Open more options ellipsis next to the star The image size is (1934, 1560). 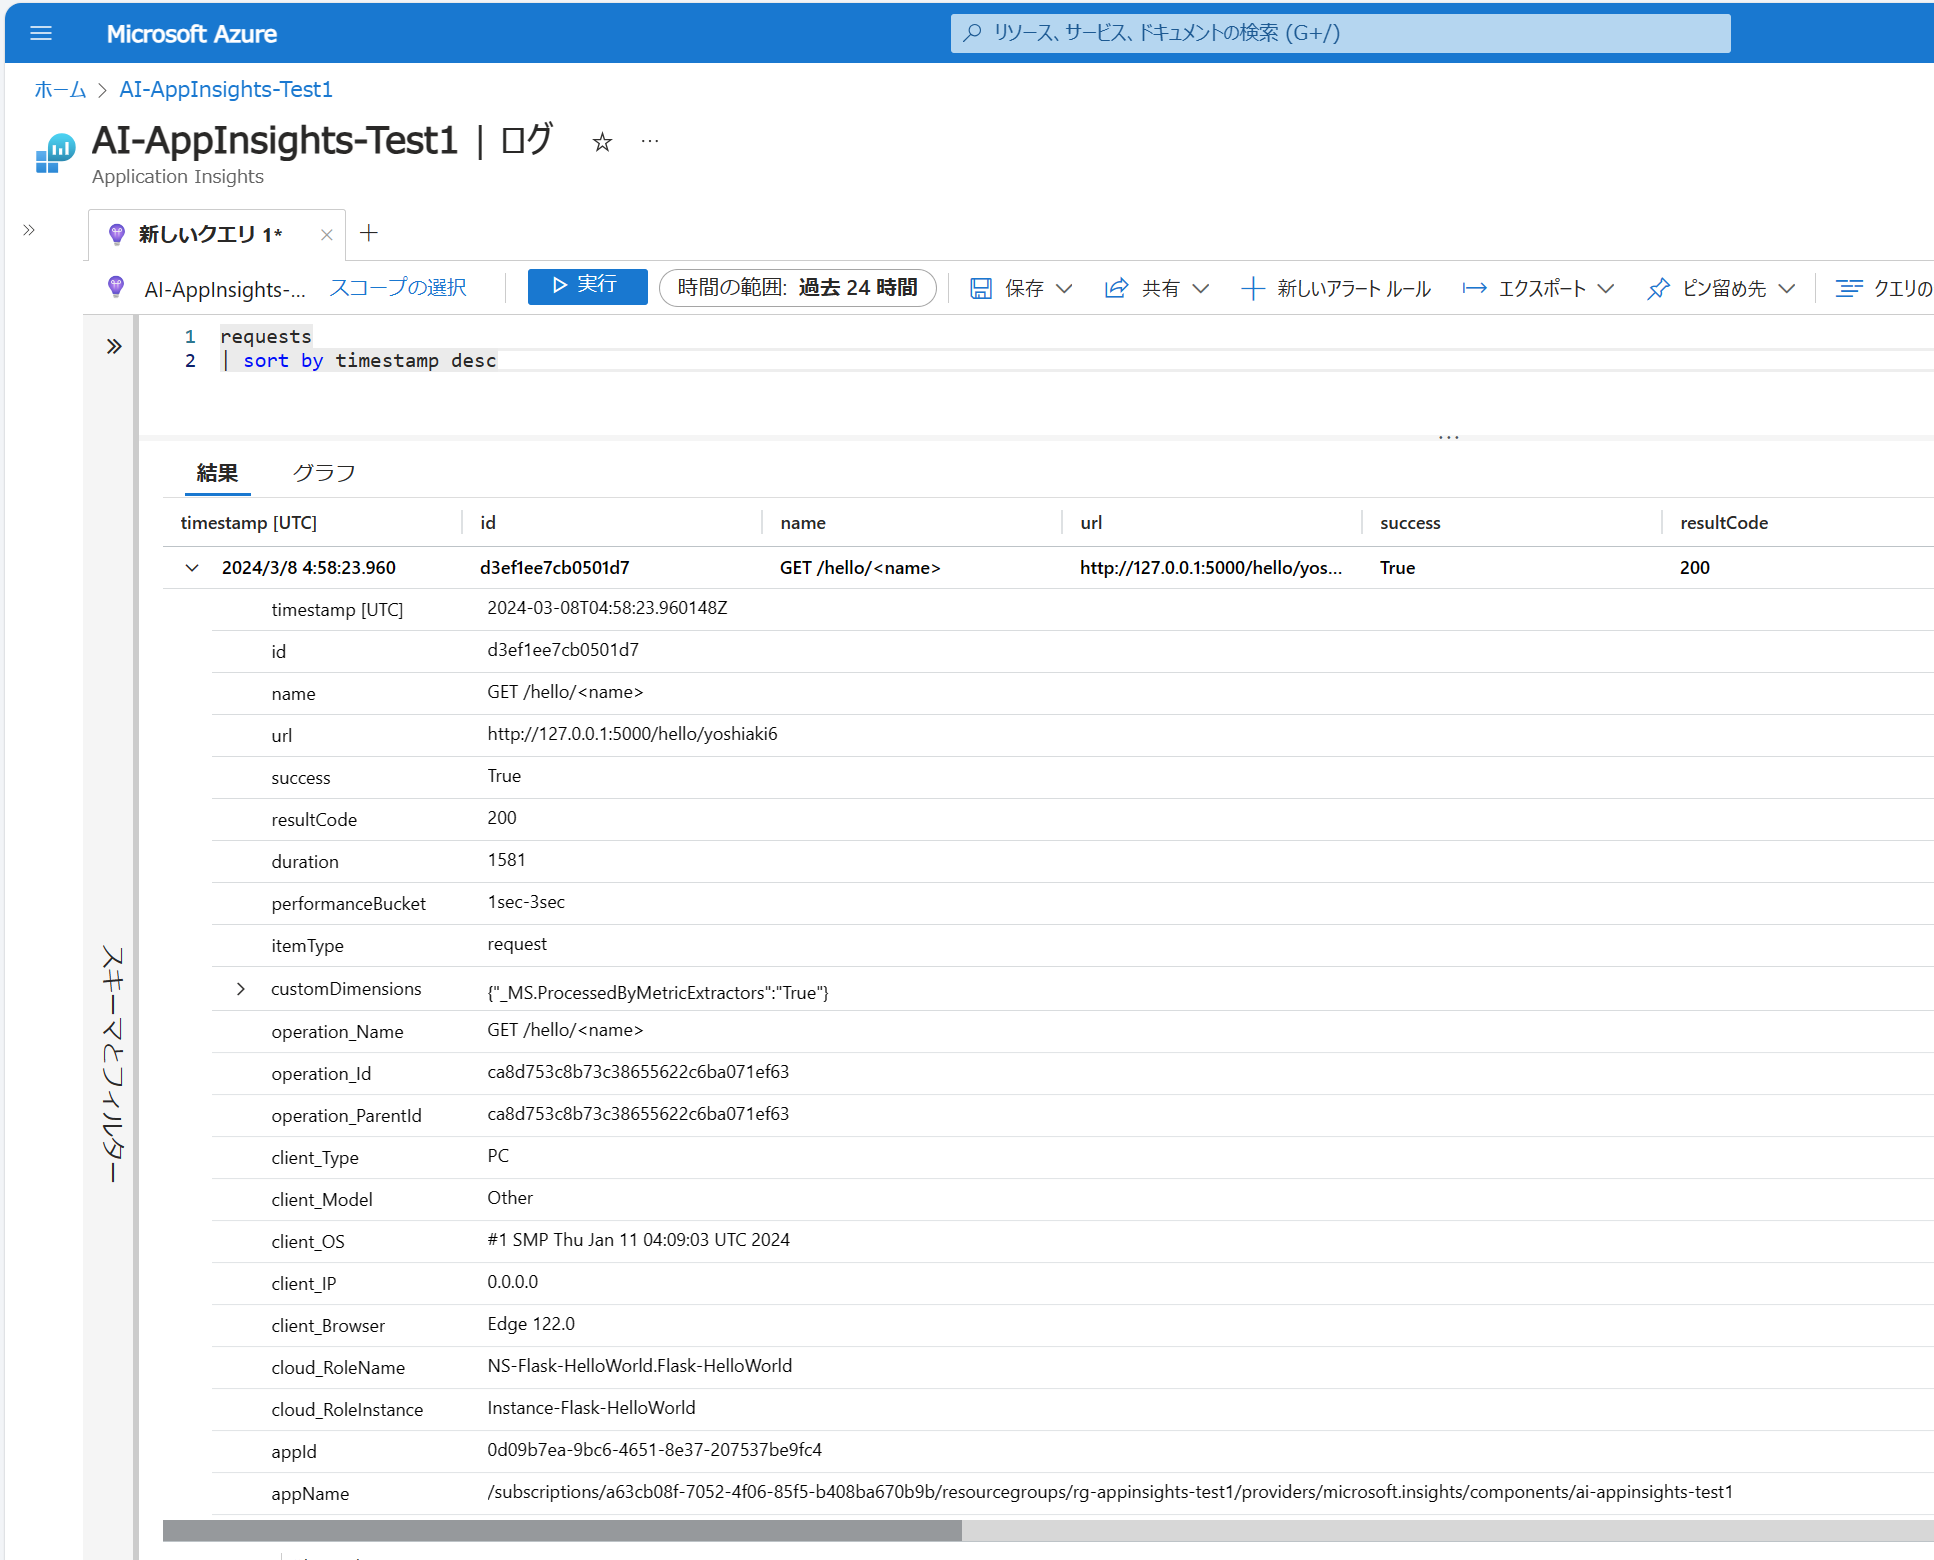(649, 141)
